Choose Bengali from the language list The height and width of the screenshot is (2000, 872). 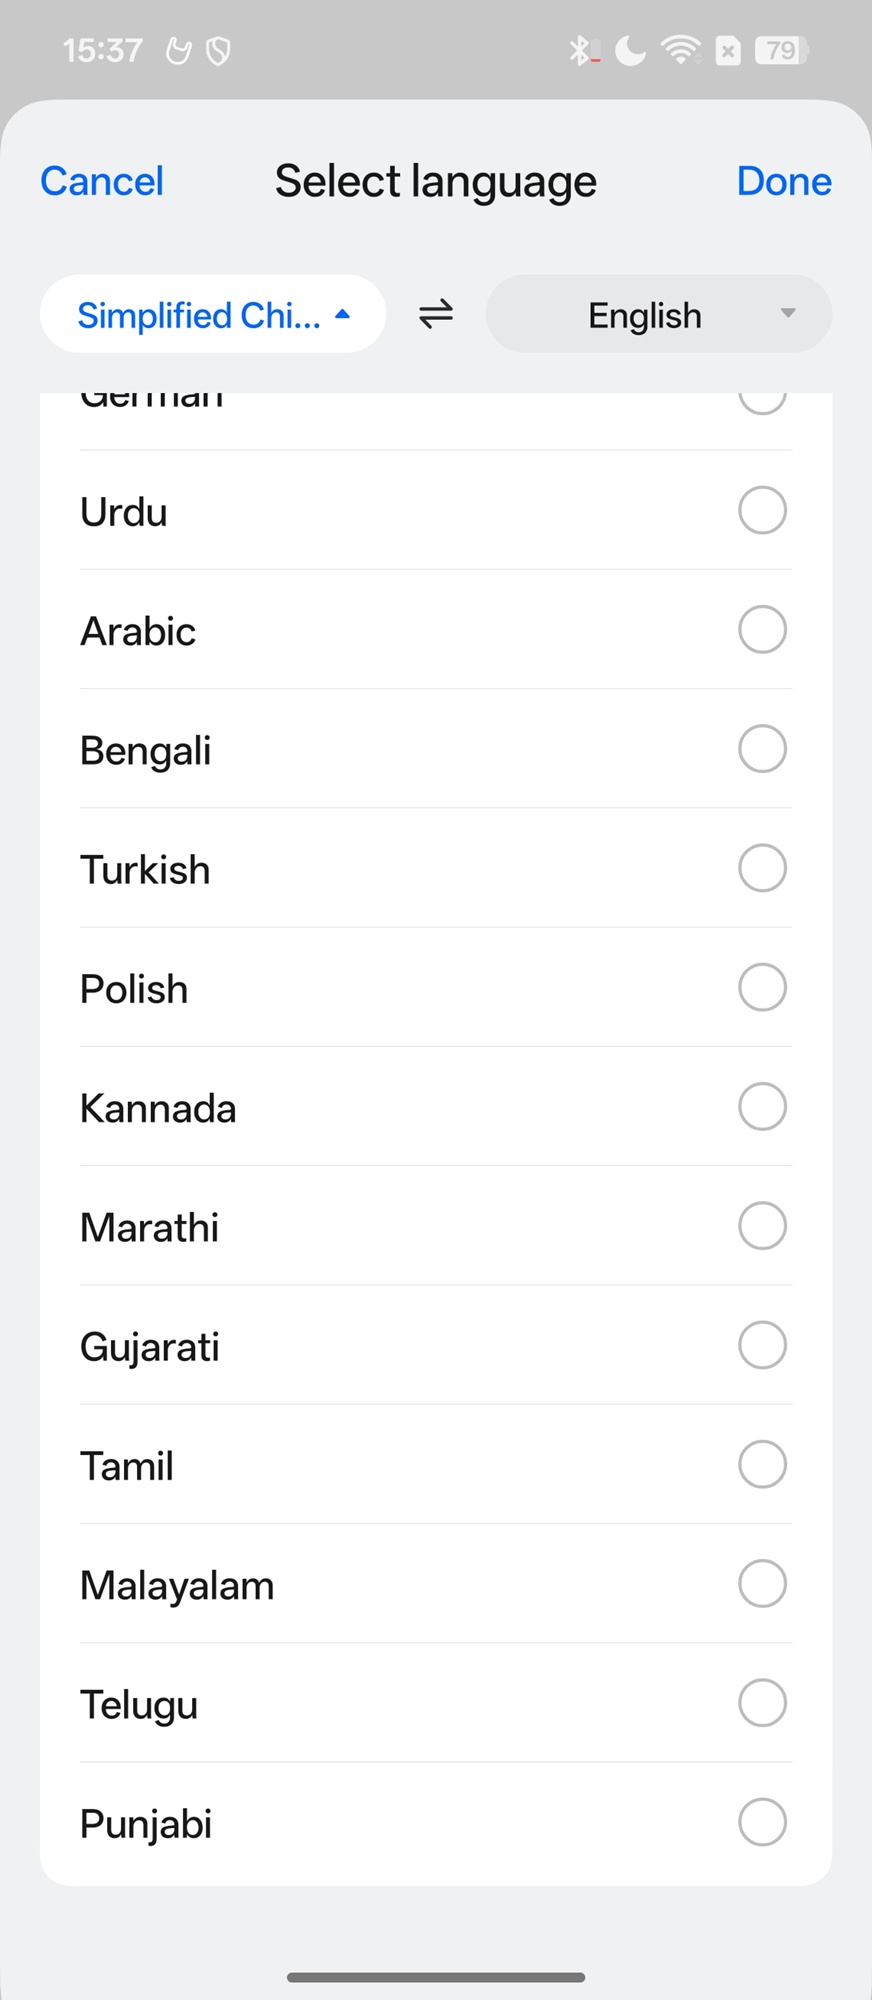pos(146,750)
